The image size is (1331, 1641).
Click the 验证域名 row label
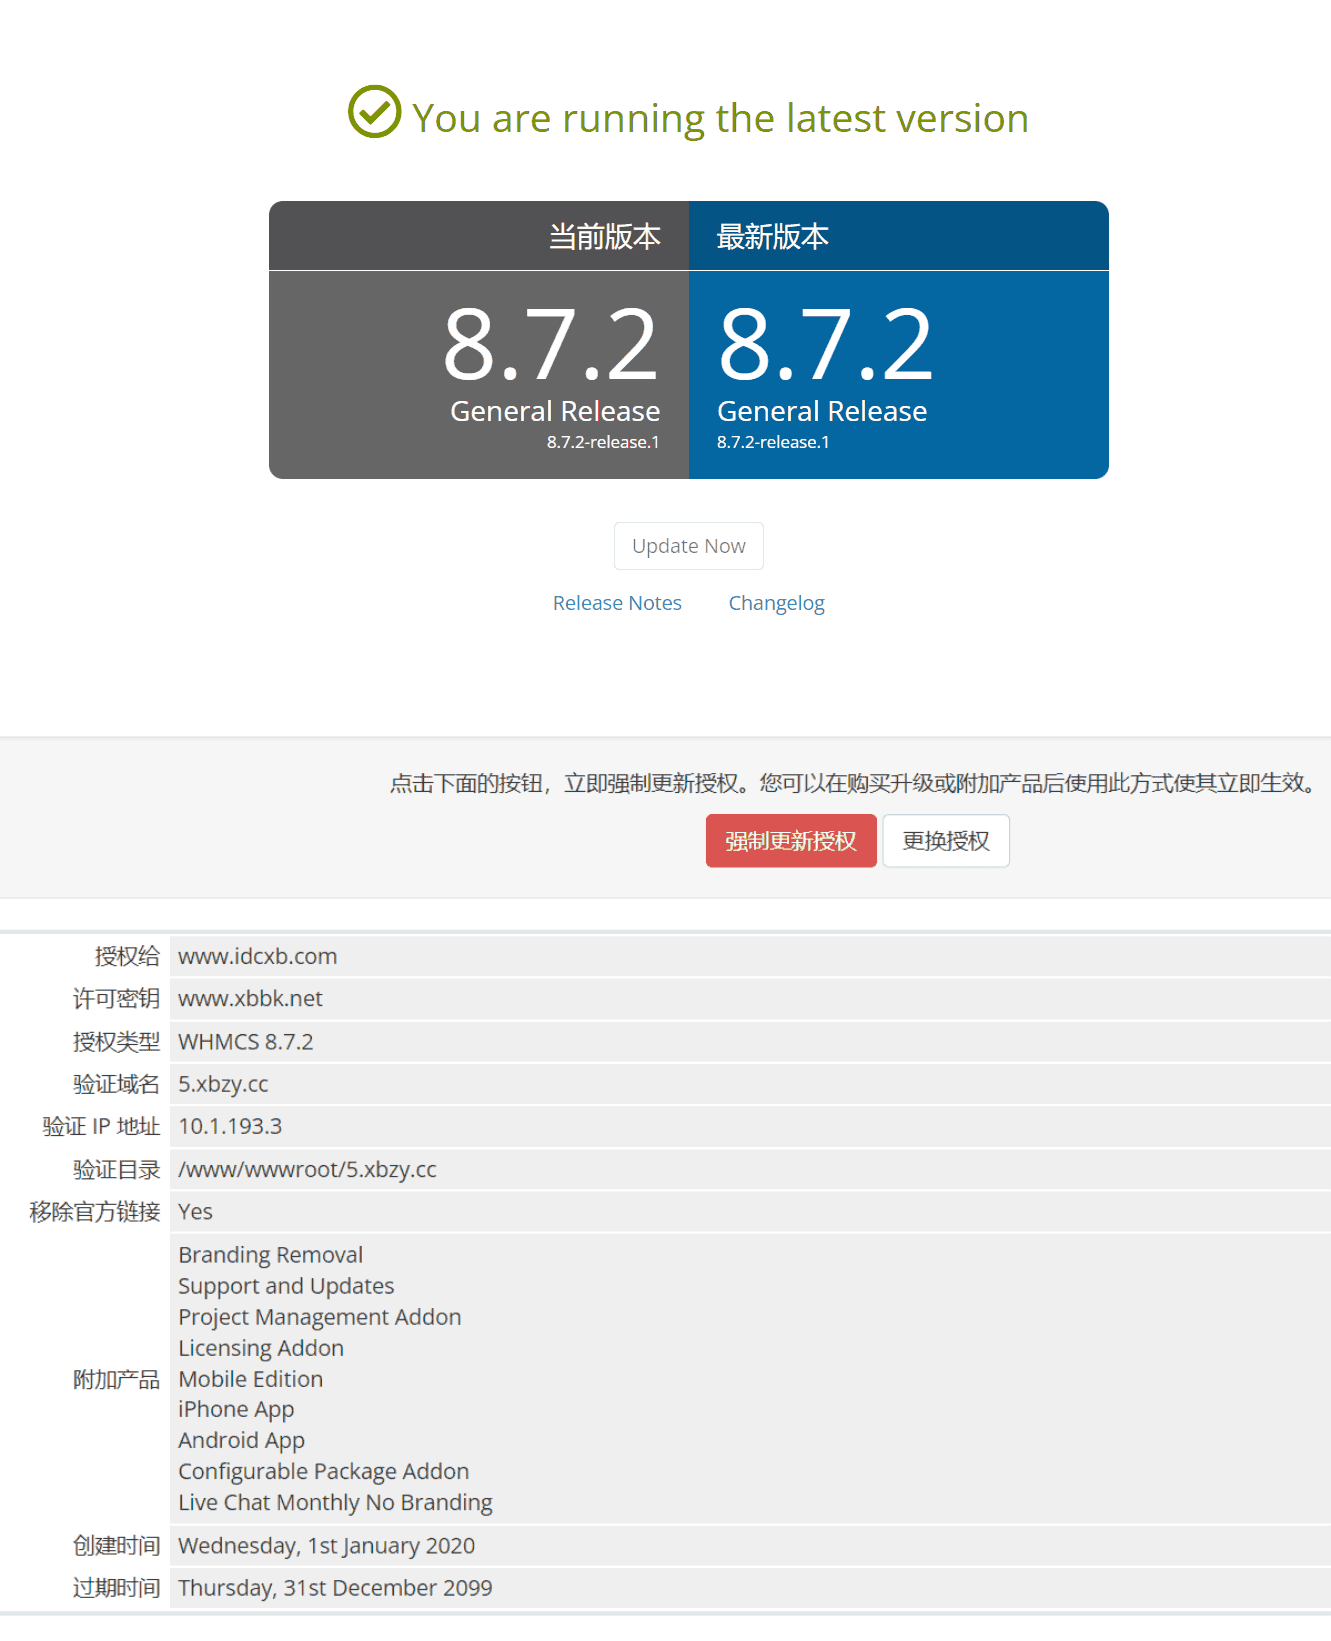coord(116,1084)
